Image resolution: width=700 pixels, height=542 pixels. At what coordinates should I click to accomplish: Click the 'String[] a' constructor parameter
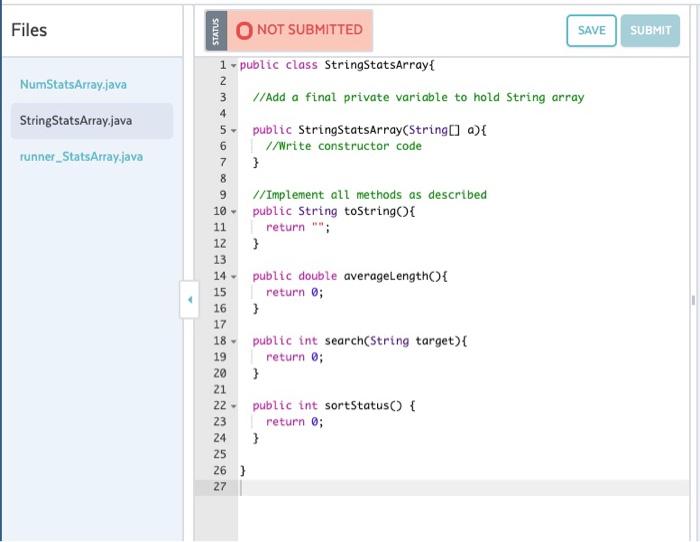click(x=442, y=130)
